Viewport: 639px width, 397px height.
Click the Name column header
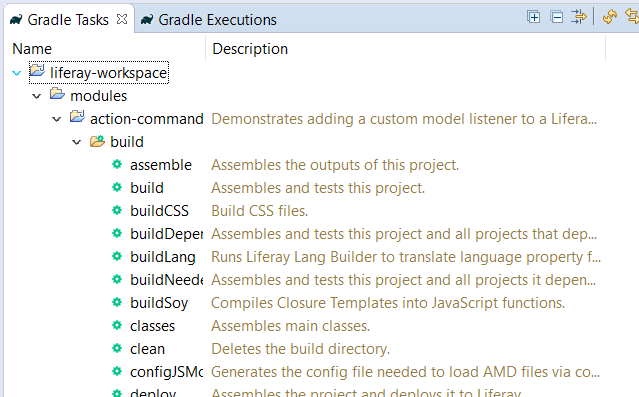pyautogui.click(x=32, y=49)
